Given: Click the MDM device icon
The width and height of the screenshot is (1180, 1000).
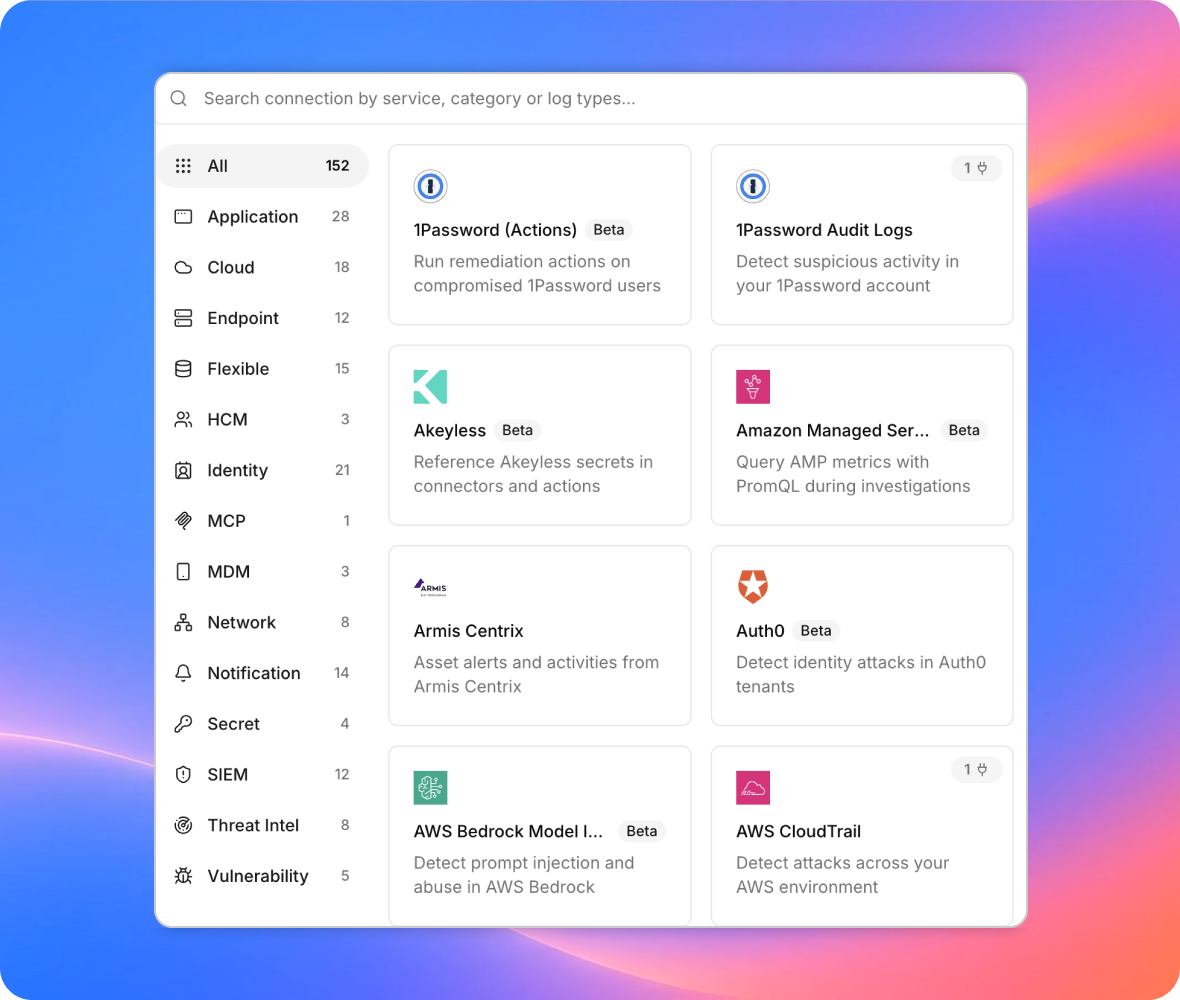Looking at the screenshot, I should tap(183, 572).
